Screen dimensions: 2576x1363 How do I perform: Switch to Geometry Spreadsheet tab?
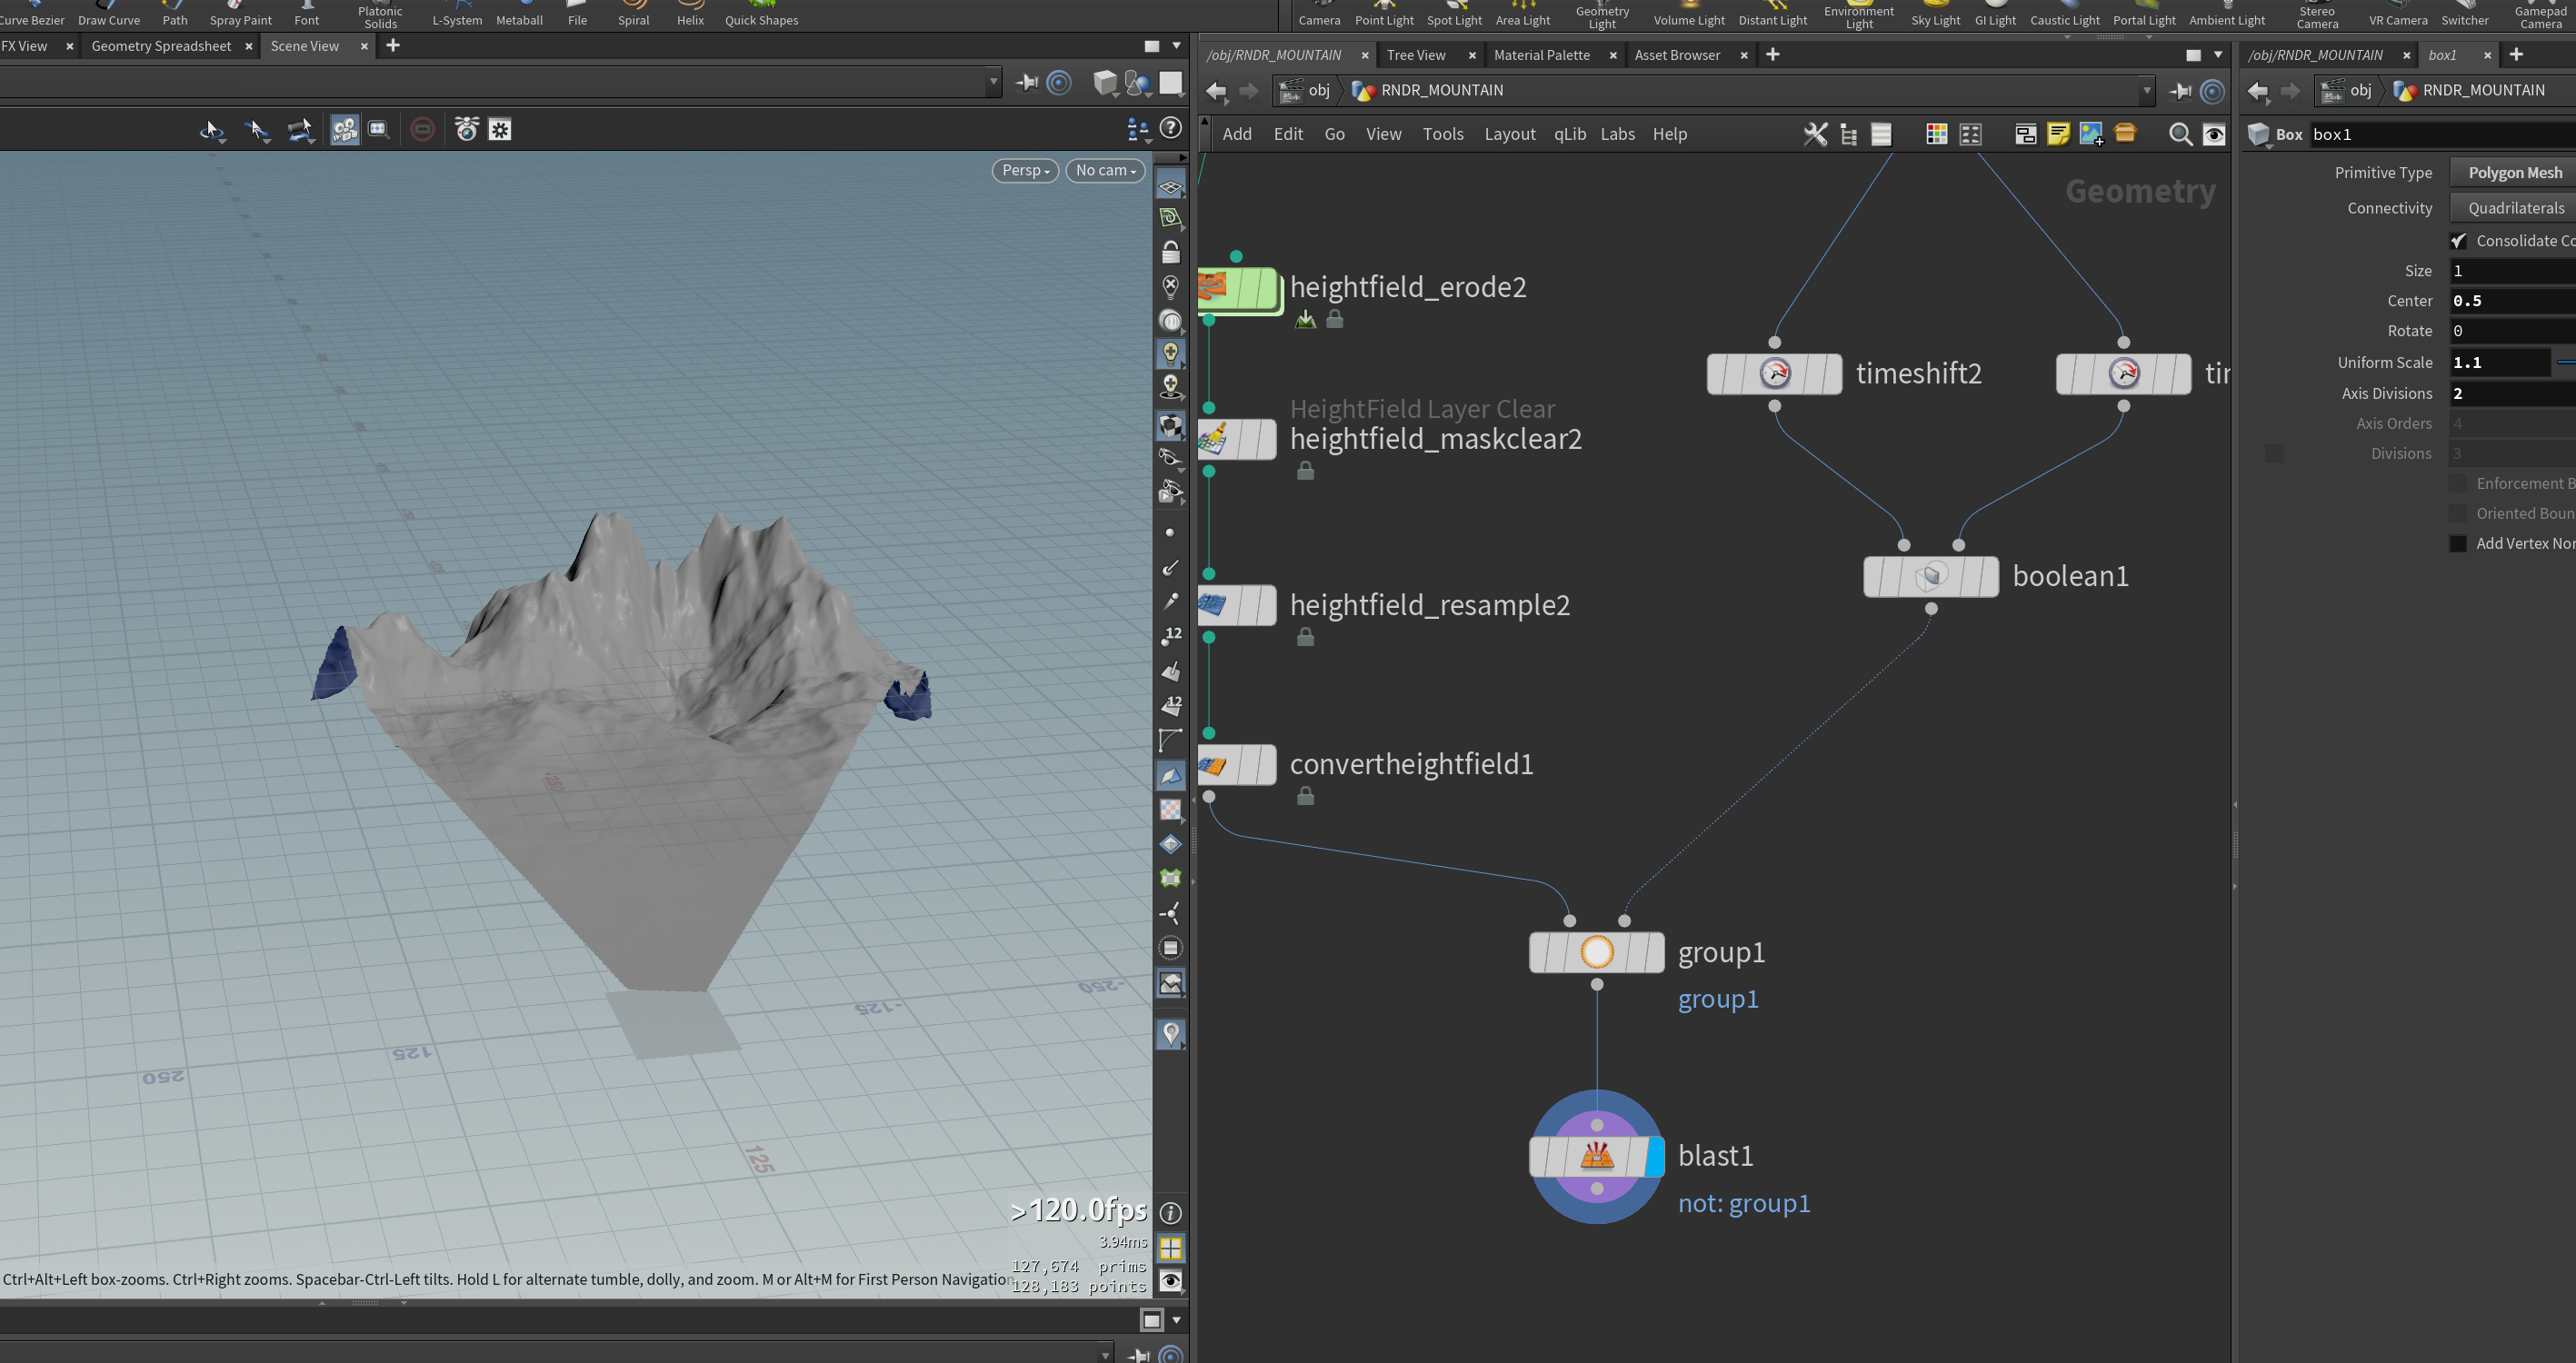coord(161,46)
